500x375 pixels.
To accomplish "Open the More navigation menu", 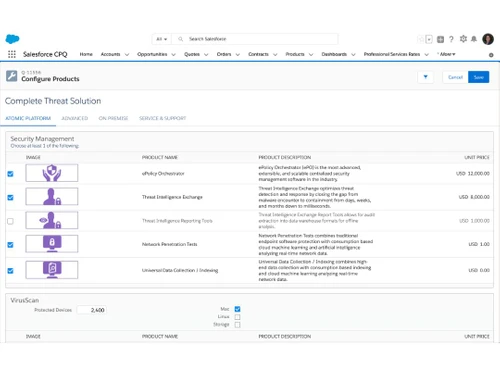I will click(x=447, y=54).
